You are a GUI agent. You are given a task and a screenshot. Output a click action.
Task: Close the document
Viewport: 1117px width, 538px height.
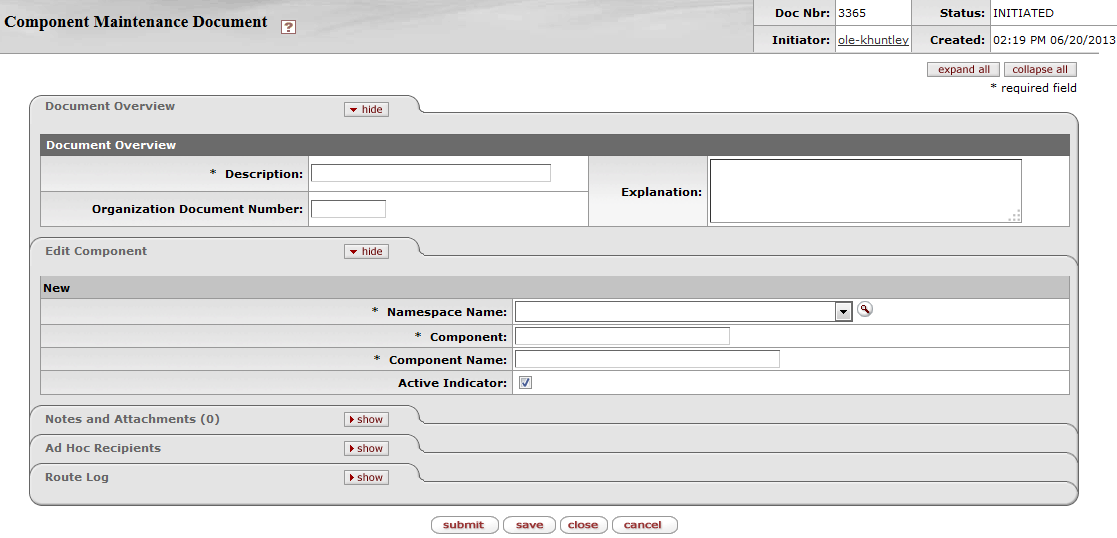[x=583, y=525]
